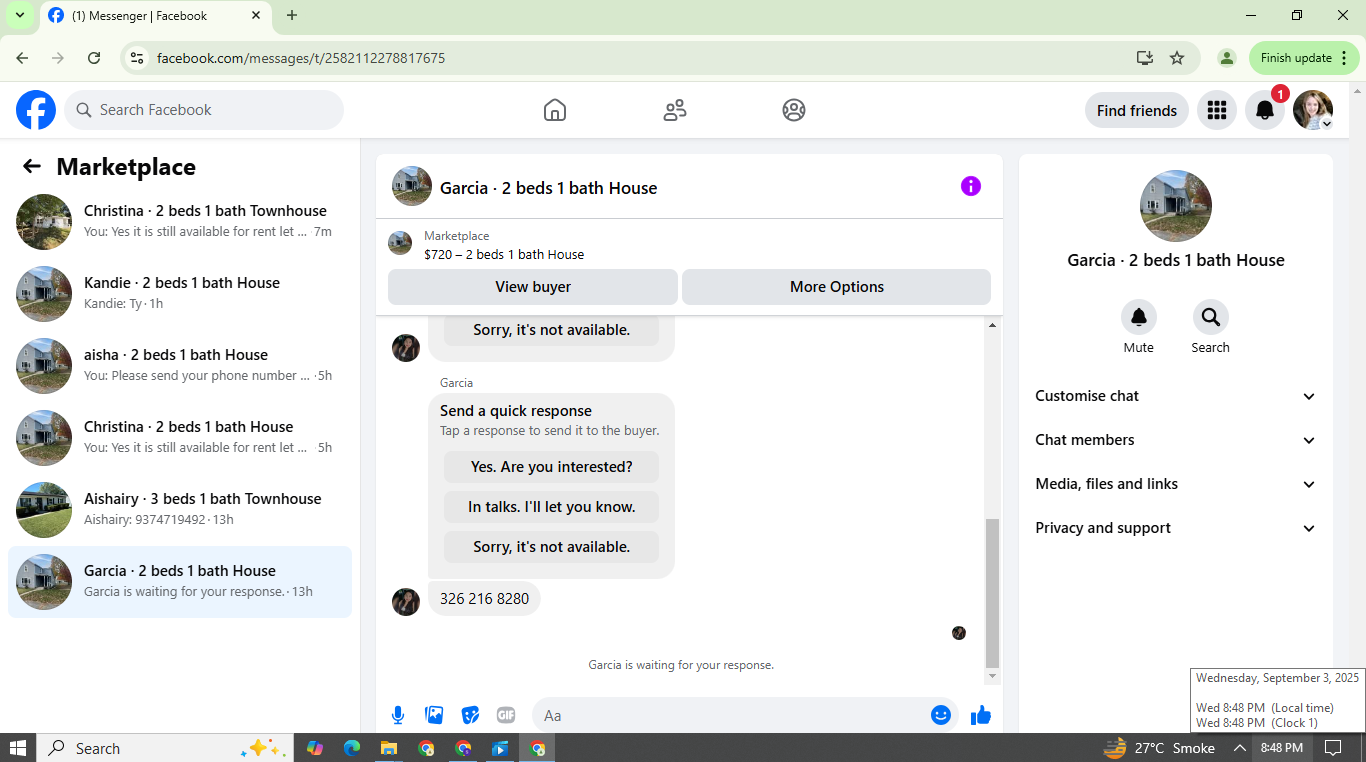This screenshot has height=762, width=1366.
Task: Open Microsoft Edge from the taskbar
Action: [352, 748]
